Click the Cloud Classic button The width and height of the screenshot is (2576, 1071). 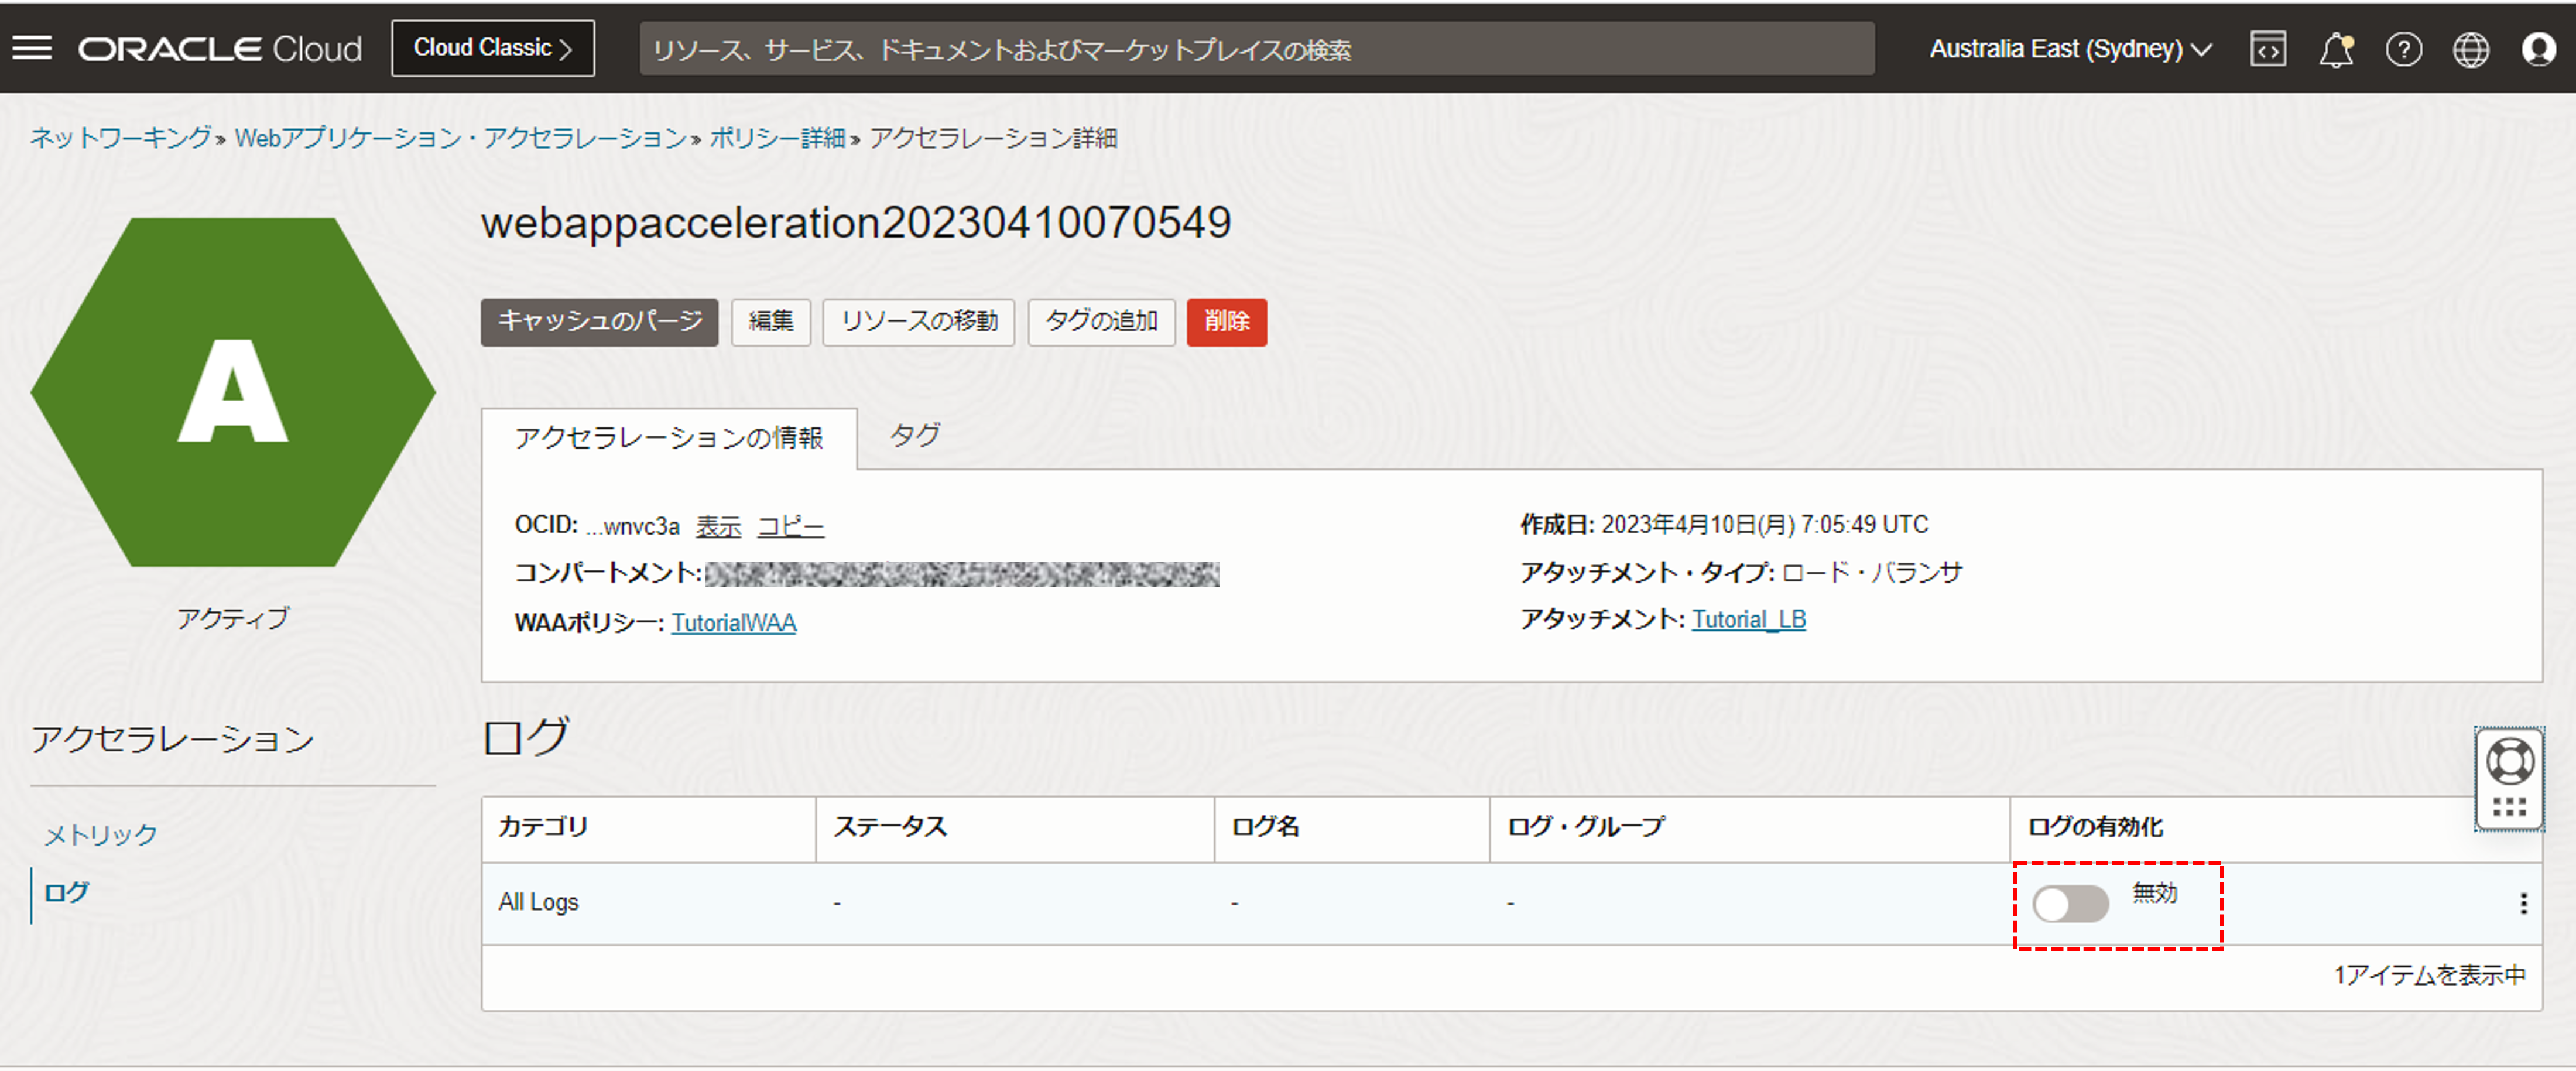(493, 48)
